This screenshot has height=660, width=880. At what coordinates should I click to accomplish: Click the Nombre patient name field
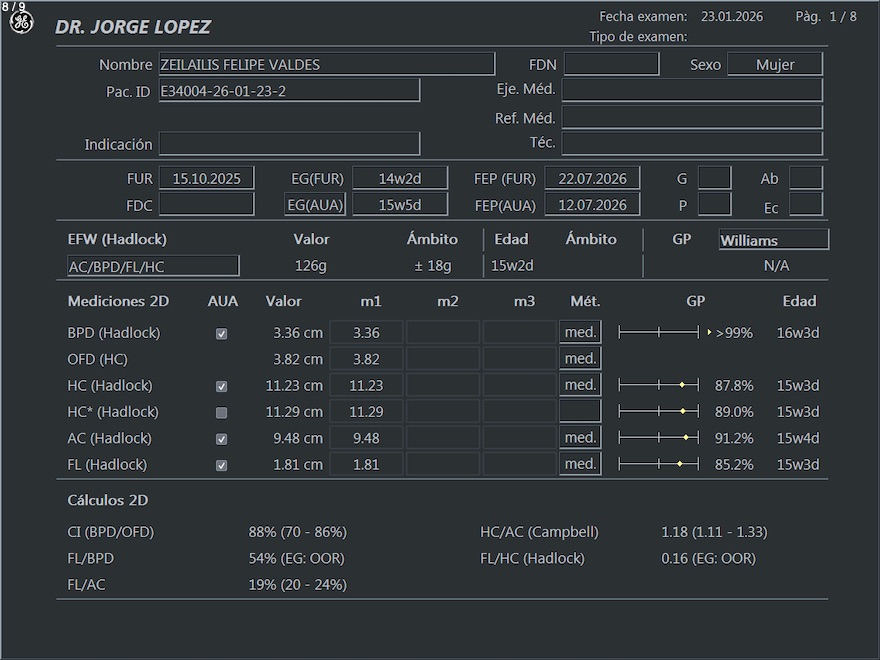point(326,65)
